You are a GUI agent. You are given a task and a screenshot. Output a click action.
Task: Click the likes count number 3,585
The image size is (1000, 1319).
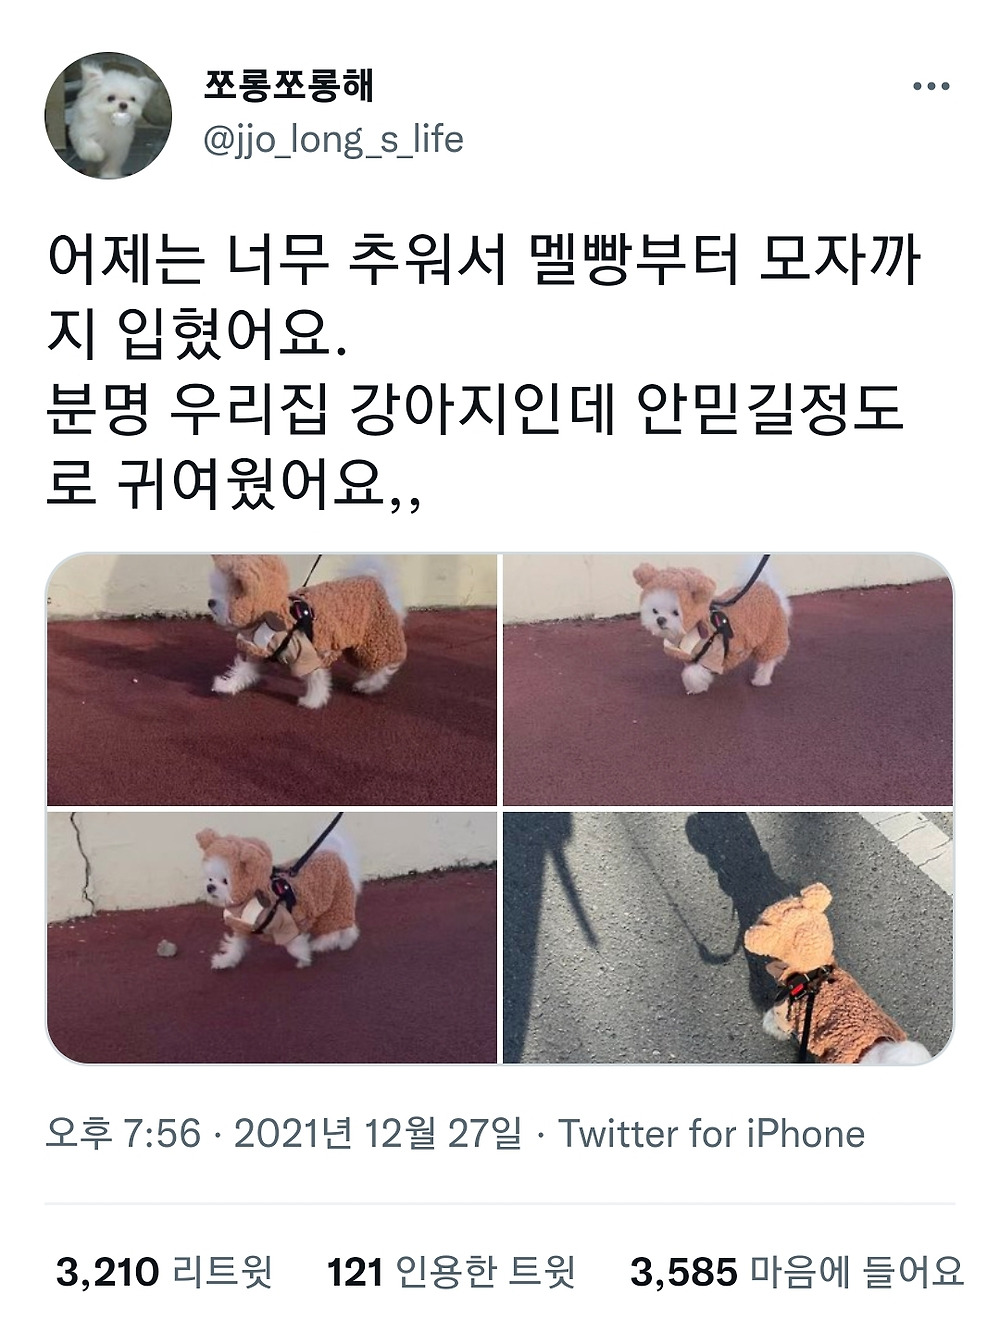pyautogui.click(x=684, y=1272)
